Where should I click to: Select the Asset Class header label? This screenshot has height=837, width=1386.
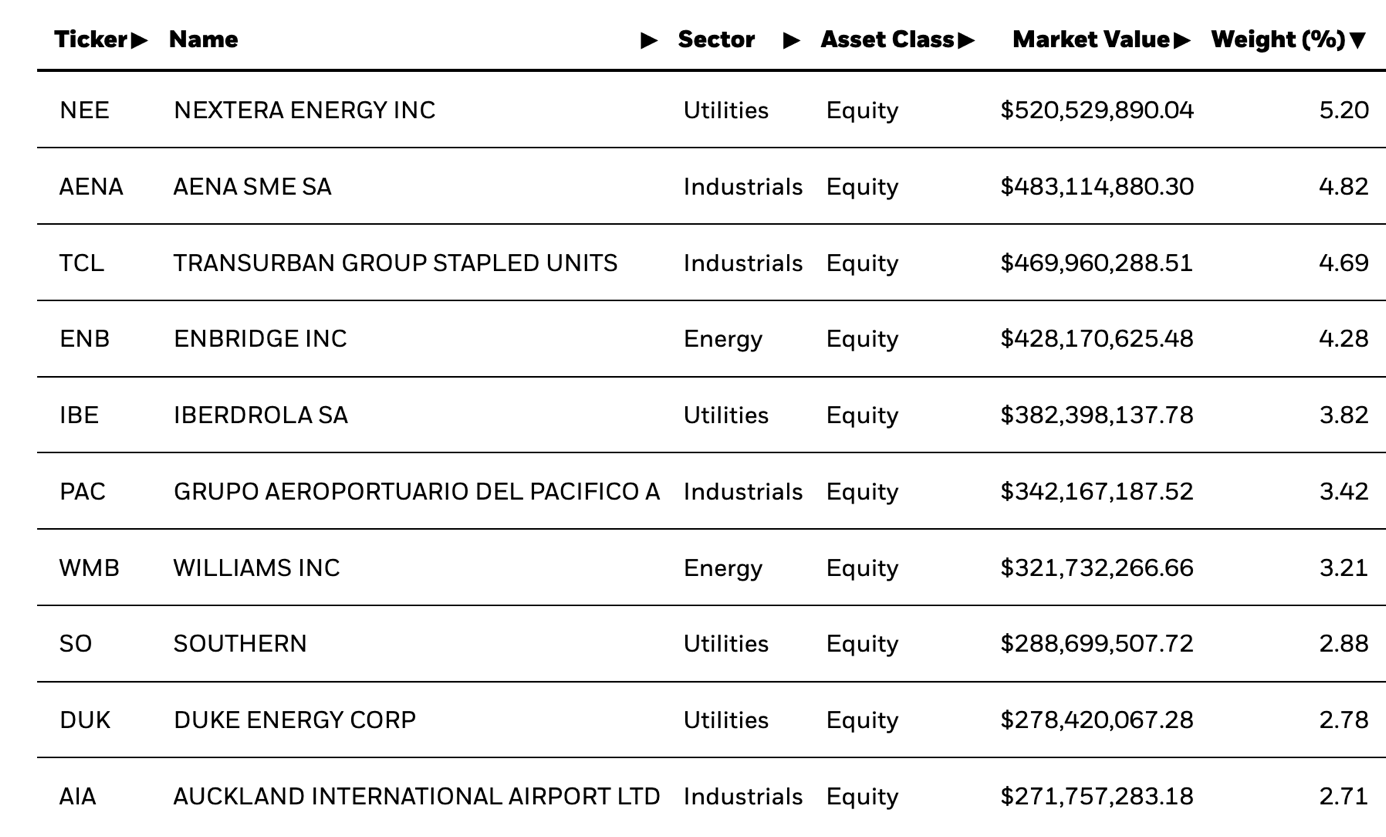[x=887, y=40]
